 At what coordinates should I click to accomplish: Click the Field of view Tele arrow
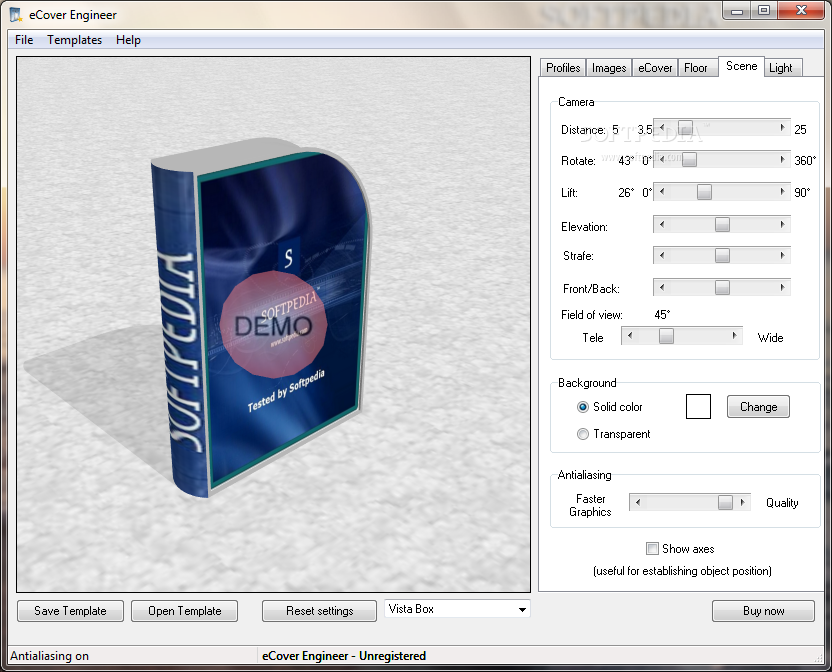630,335
